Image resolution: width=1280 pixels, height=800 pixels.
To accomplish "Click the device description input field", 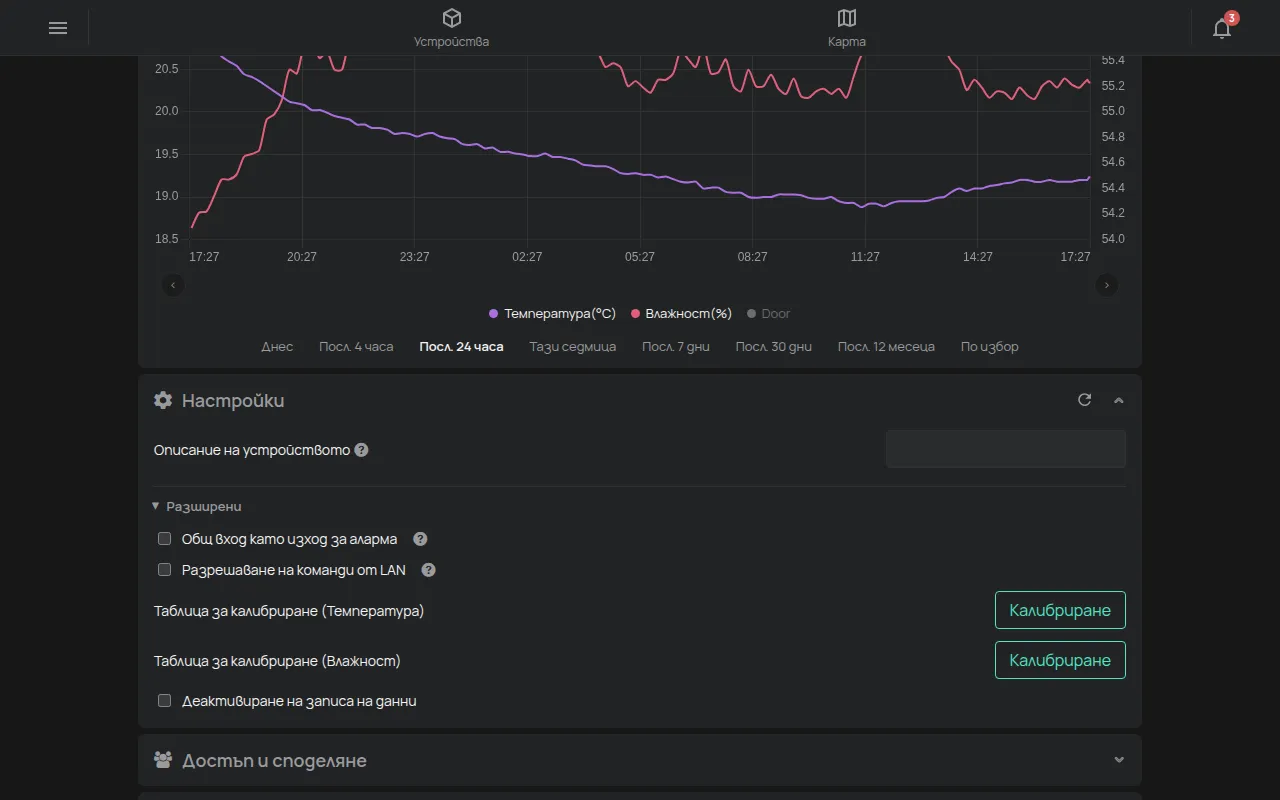I will tap(1006, 449).
